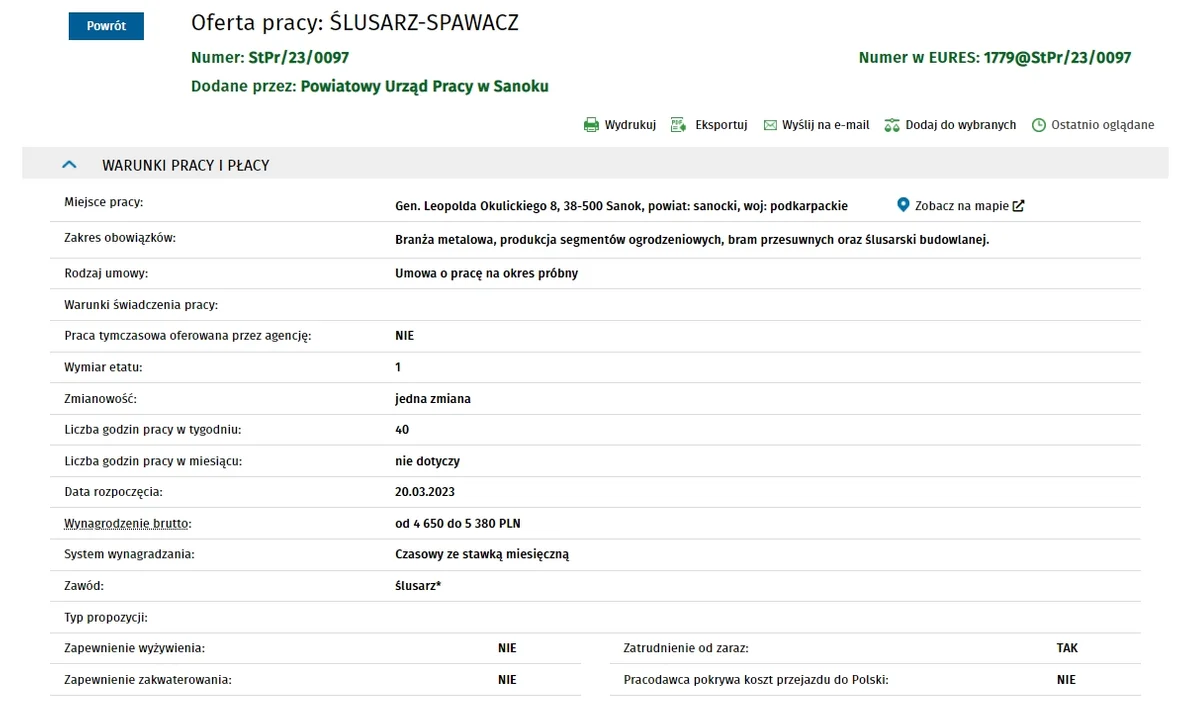Image resolution: width=1194 pixels, height=720 pixels.
Task: Click Czasowy ze stawką miesięczną value
Action: [482, 554]
